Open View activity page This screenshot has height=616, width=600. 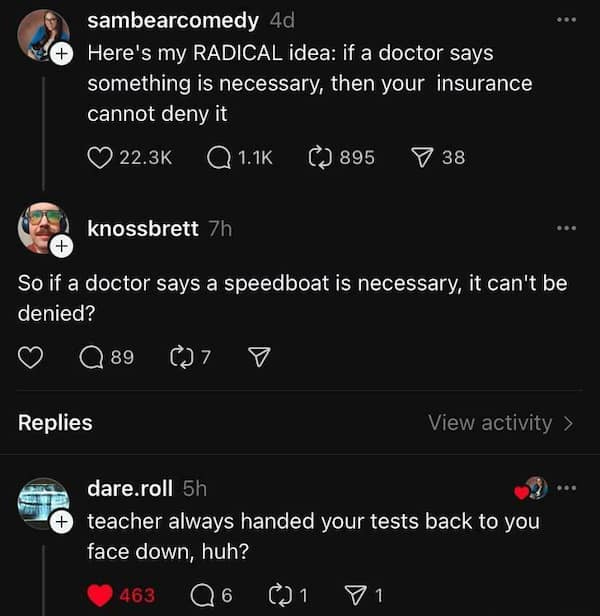(x=500, y=423)
